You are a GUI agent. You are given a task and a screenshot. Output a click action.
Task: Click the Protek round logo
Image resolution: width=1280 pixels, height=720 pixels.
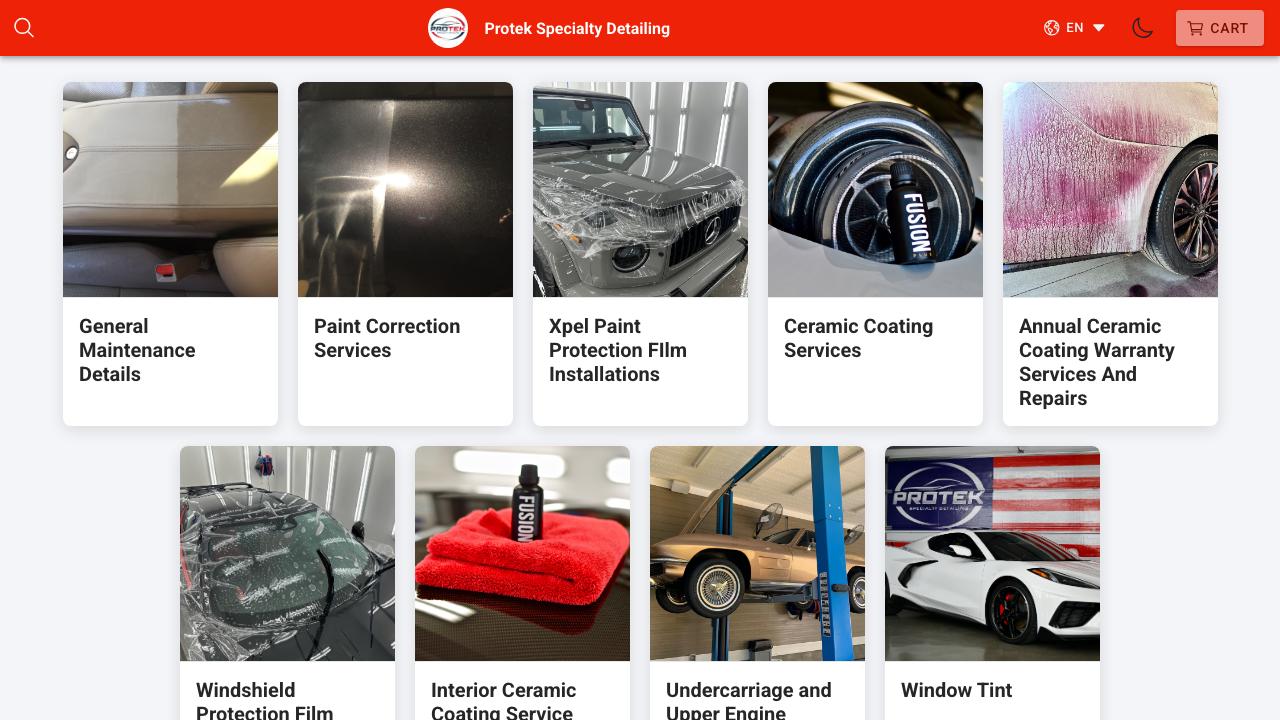pos(448,28)
